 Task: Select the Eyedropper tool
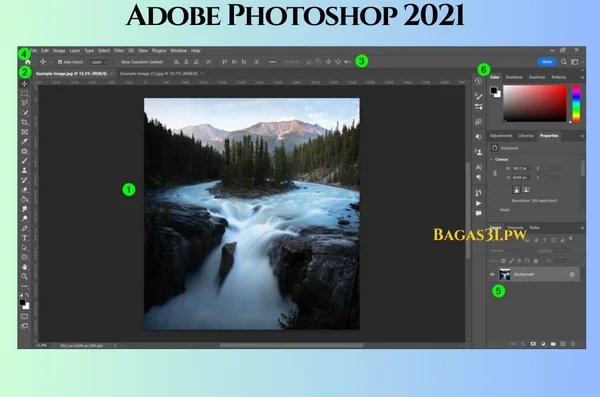24,141
